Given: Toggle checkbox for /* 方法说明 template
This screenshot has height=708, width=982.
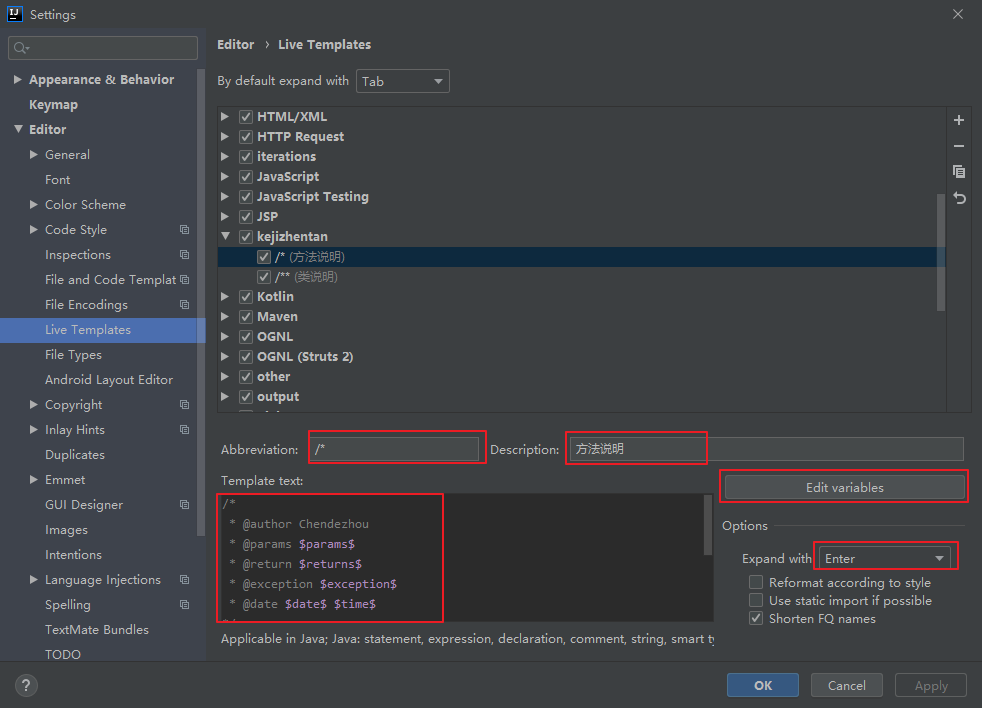Looking at the screenshot, I should 264,257.
